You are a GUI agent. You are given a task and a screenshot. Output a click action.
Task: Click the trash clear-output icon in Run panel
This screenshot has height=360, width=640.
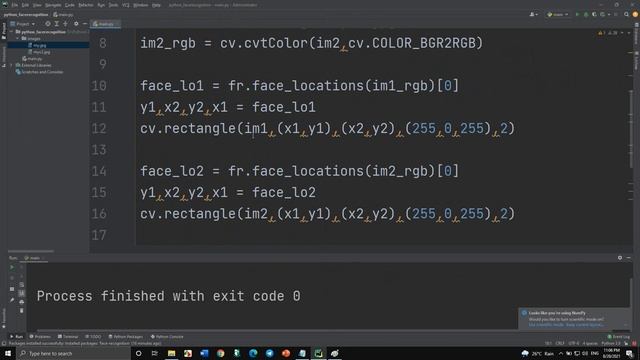pos(22,311)
